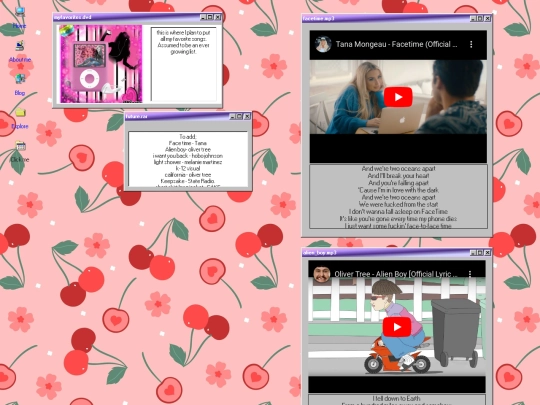Close the future.rar window
This screenshot has width=540, height=405.
pyautogui.click(x=247, y=116)
